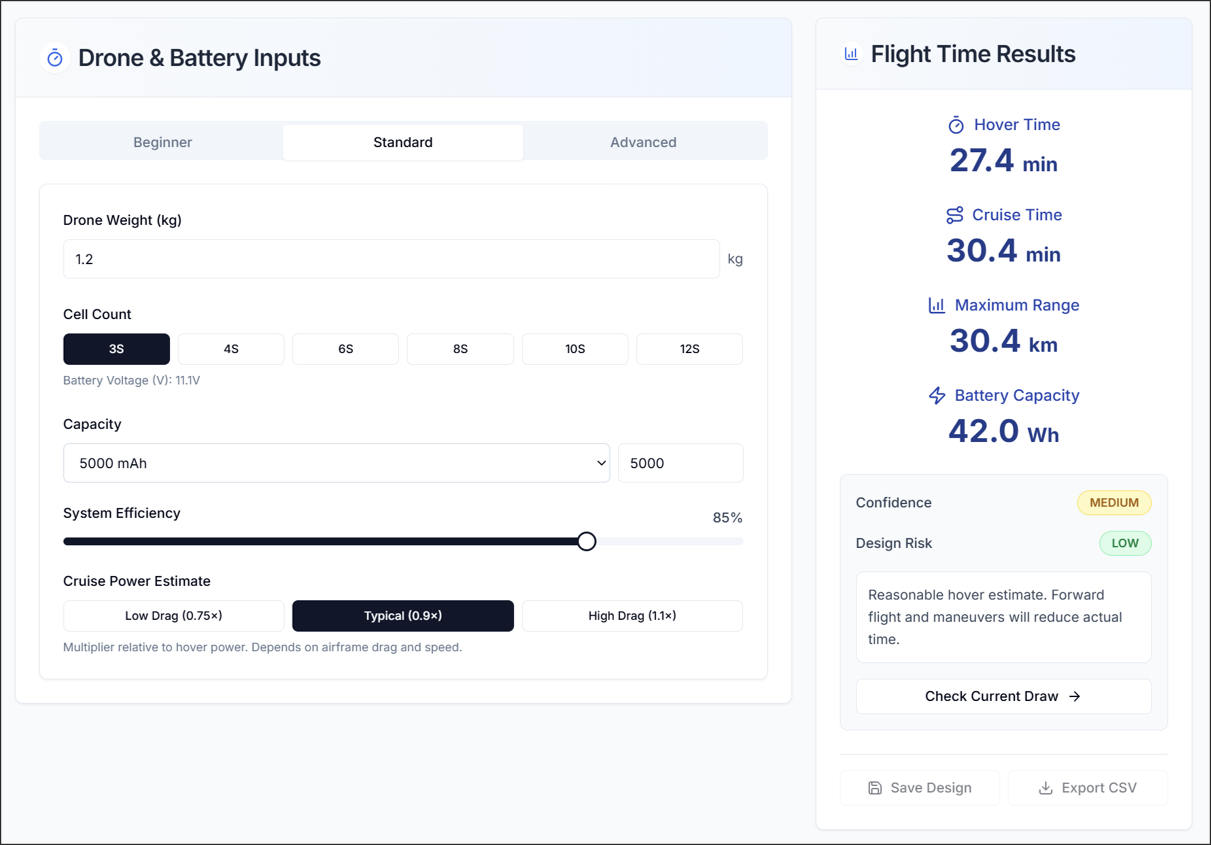Screen dimensions: 1211x845
Task: Switch to the Beginner tab
Action: tap(162, 141)
